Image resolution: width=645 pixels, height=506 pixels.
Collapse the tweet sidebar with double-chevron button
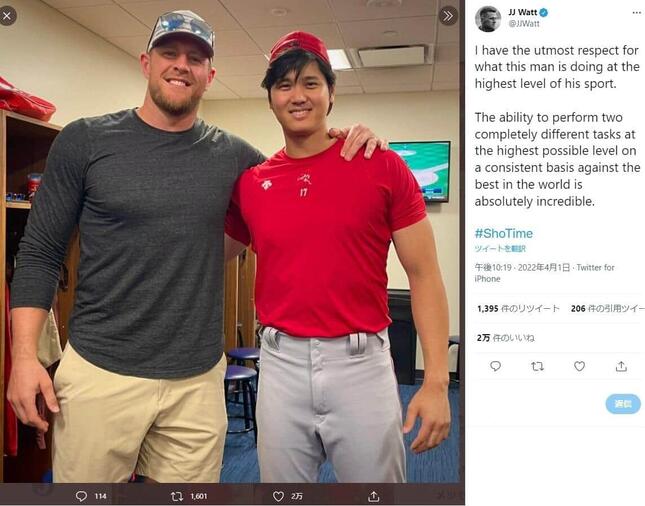pos(448,16)
